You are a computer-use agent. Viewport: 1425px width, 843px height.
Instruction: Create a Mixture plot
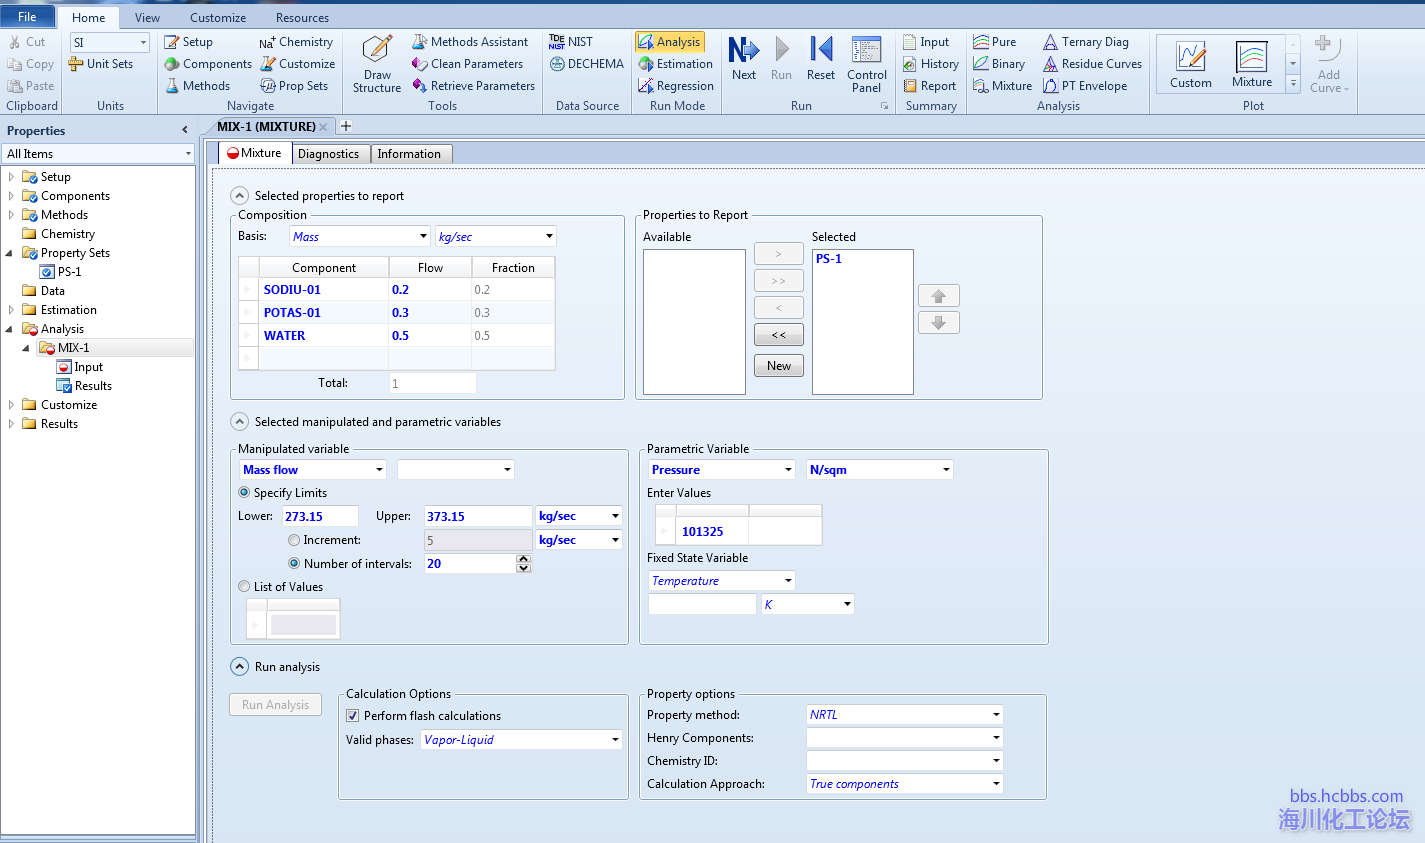[x=1252, y=64]
